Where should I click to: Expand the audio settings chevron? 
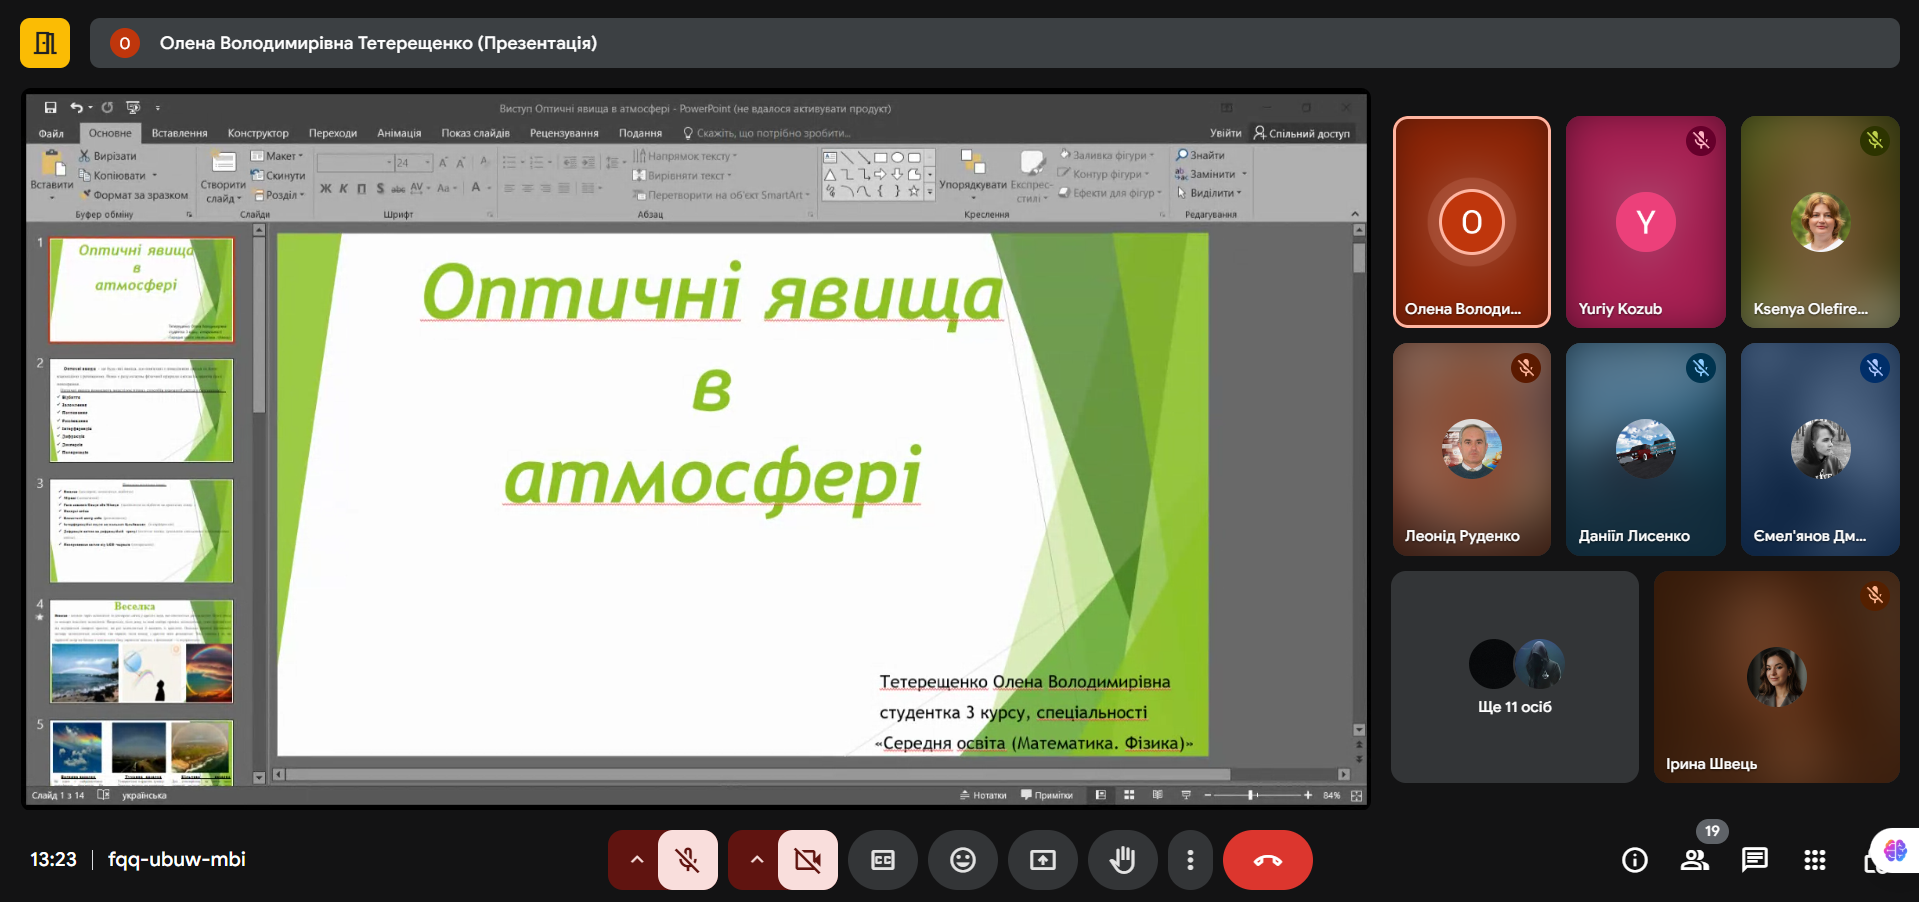(636, 860)
